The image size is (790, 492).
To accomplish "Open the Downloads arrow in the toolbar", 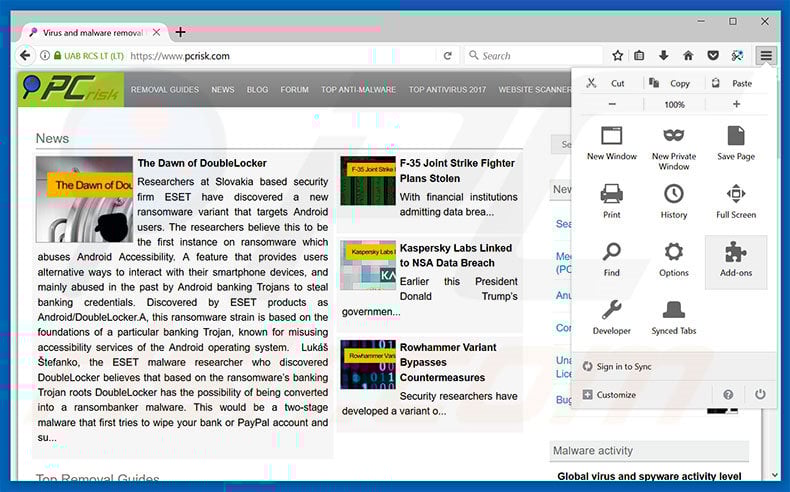I will (664, 55).
